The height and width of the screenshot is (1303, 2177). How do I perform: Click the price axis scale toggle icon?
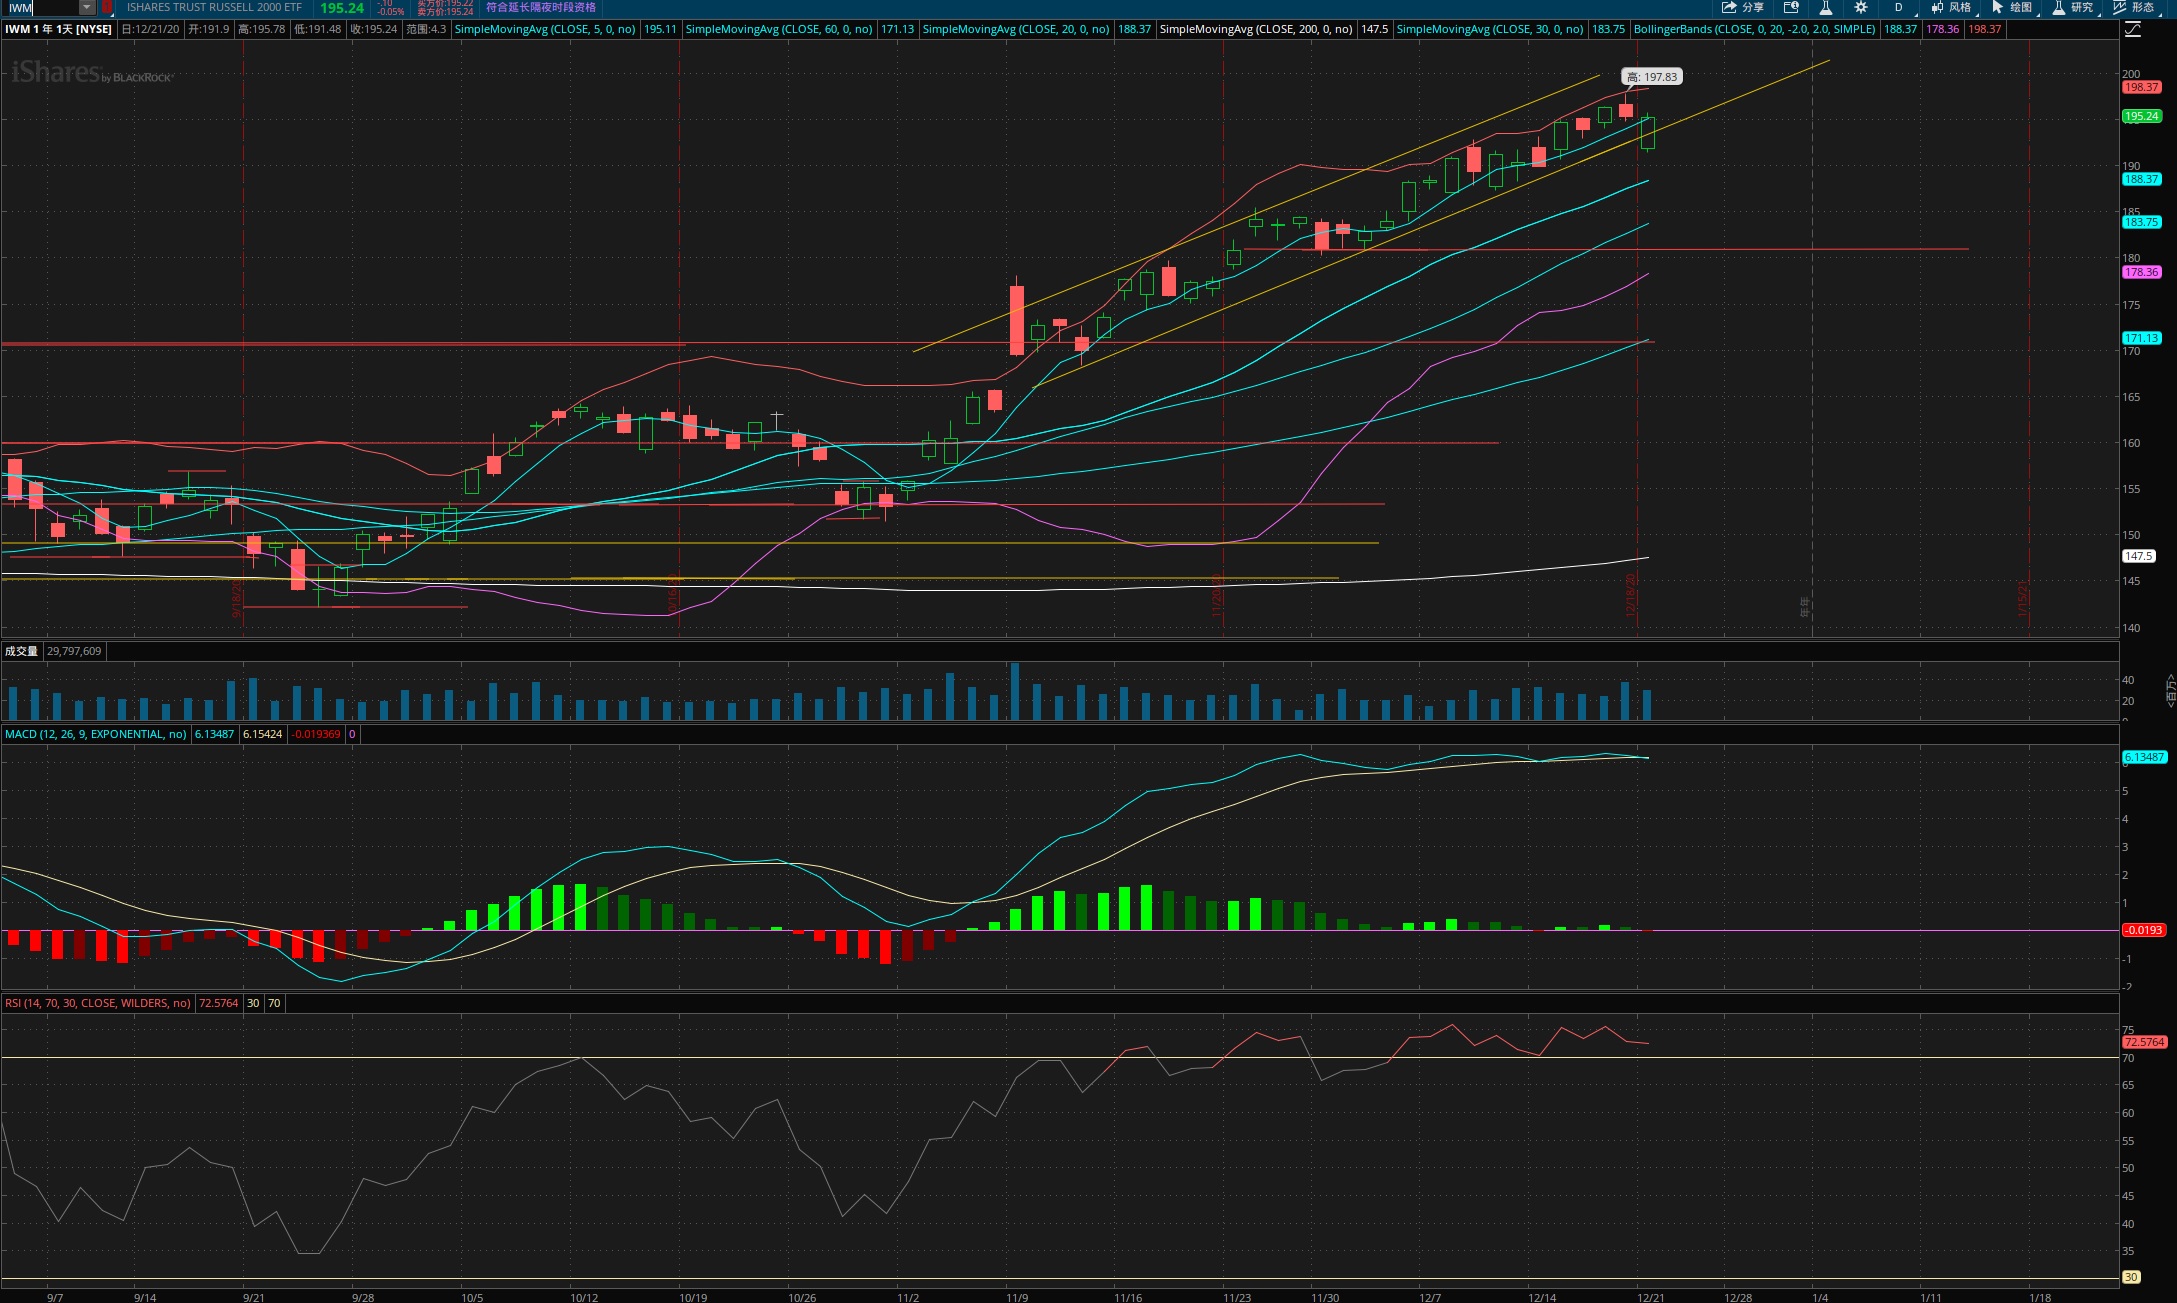click(2133, 29)
